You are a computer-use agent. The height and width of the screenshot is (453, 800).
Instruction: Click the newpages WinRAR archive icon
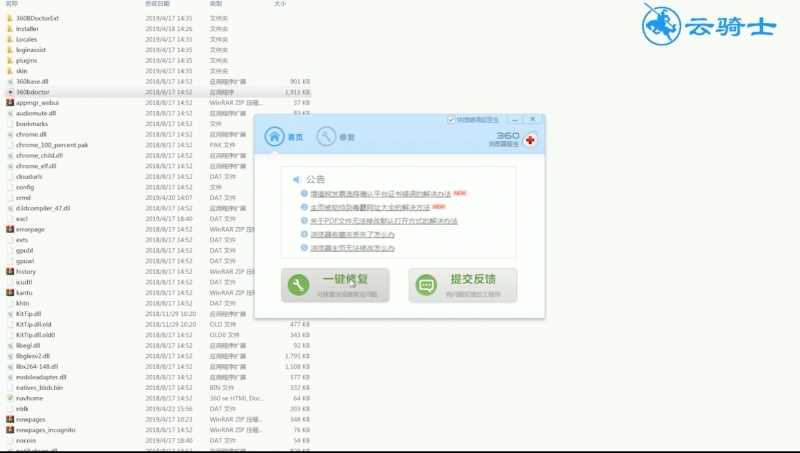[10, 419]
